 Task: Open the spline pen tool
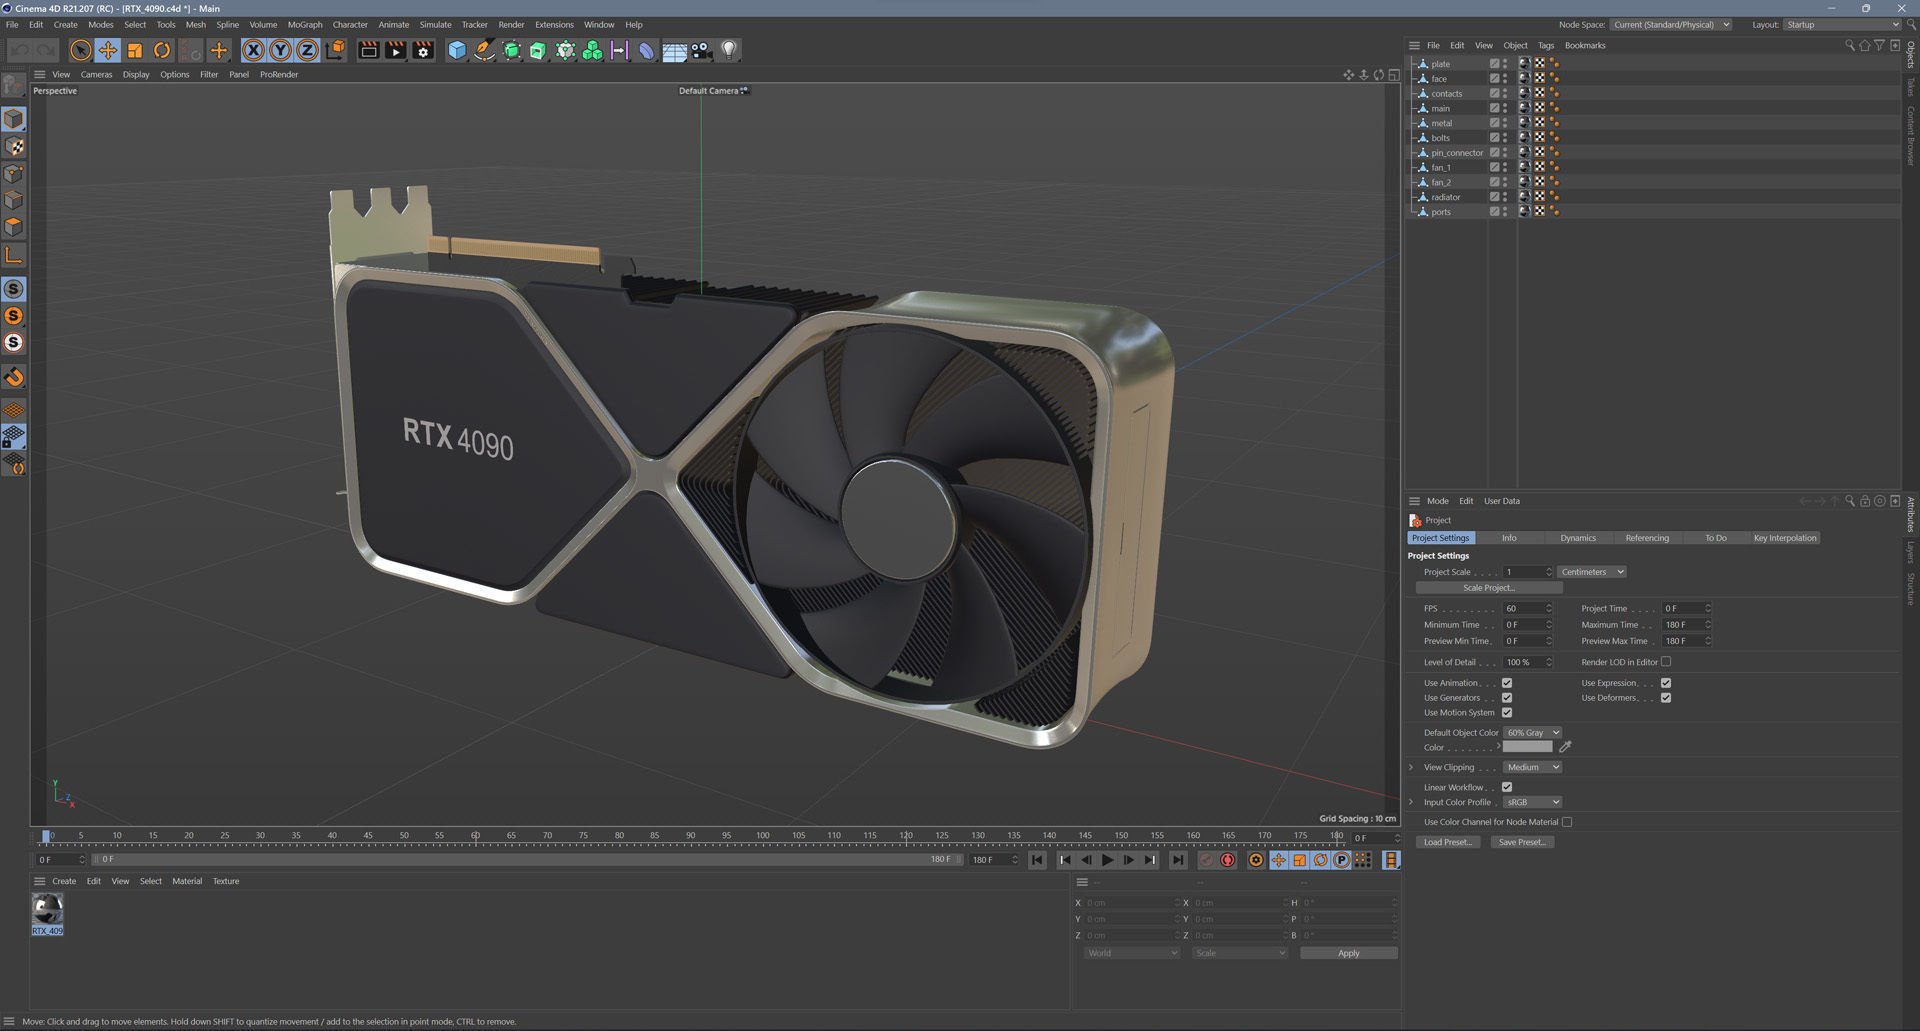click(484, 50)
